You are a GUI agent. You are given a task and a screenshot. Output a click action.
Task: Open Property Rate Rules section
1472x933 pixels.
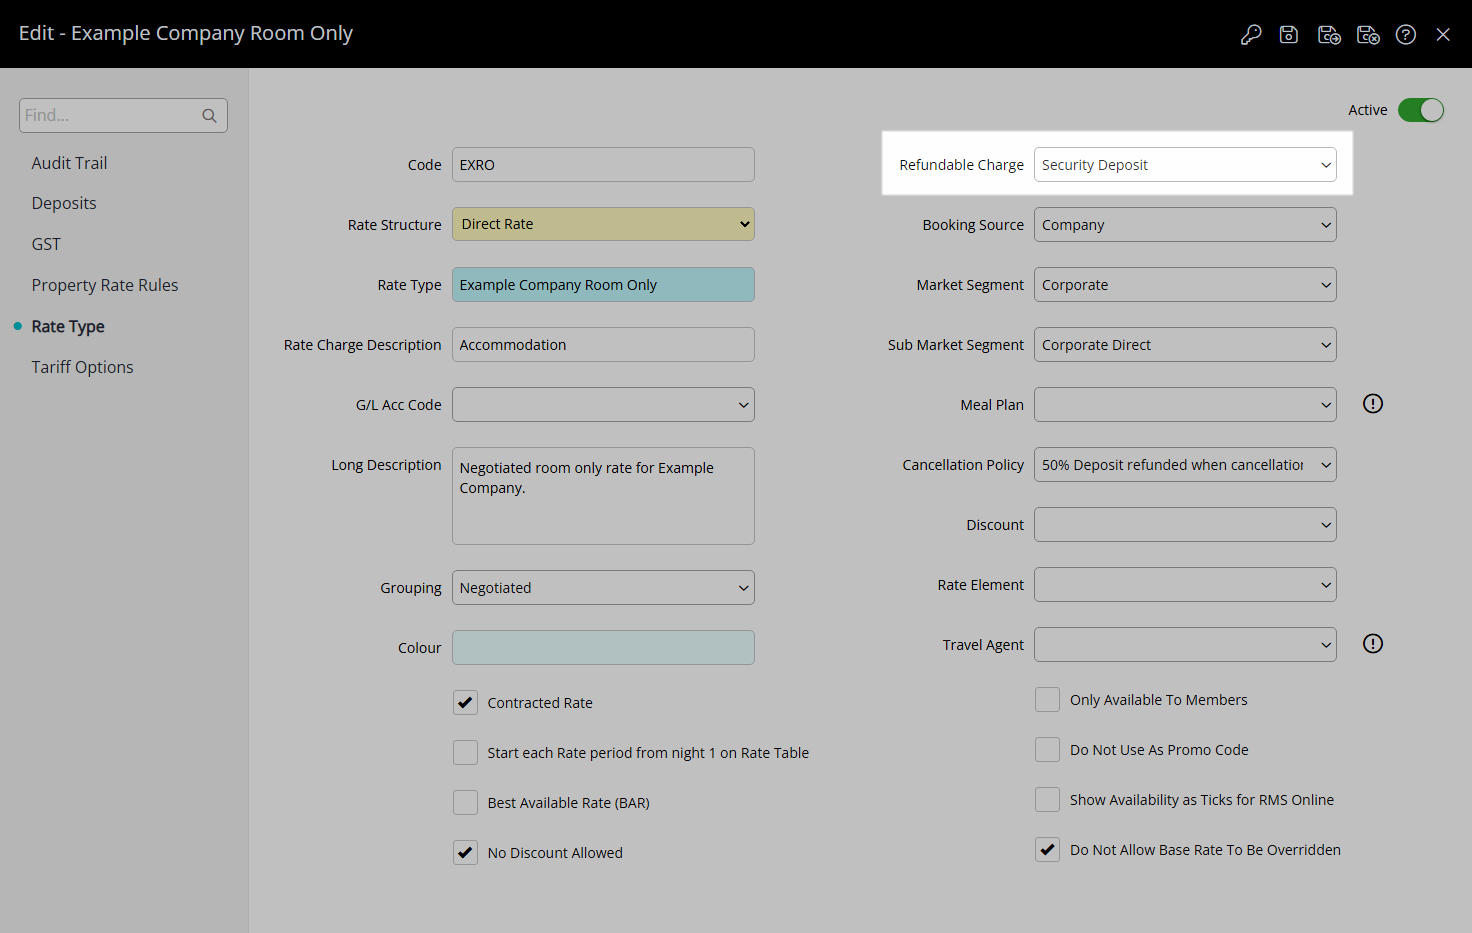tap(105, 285)
